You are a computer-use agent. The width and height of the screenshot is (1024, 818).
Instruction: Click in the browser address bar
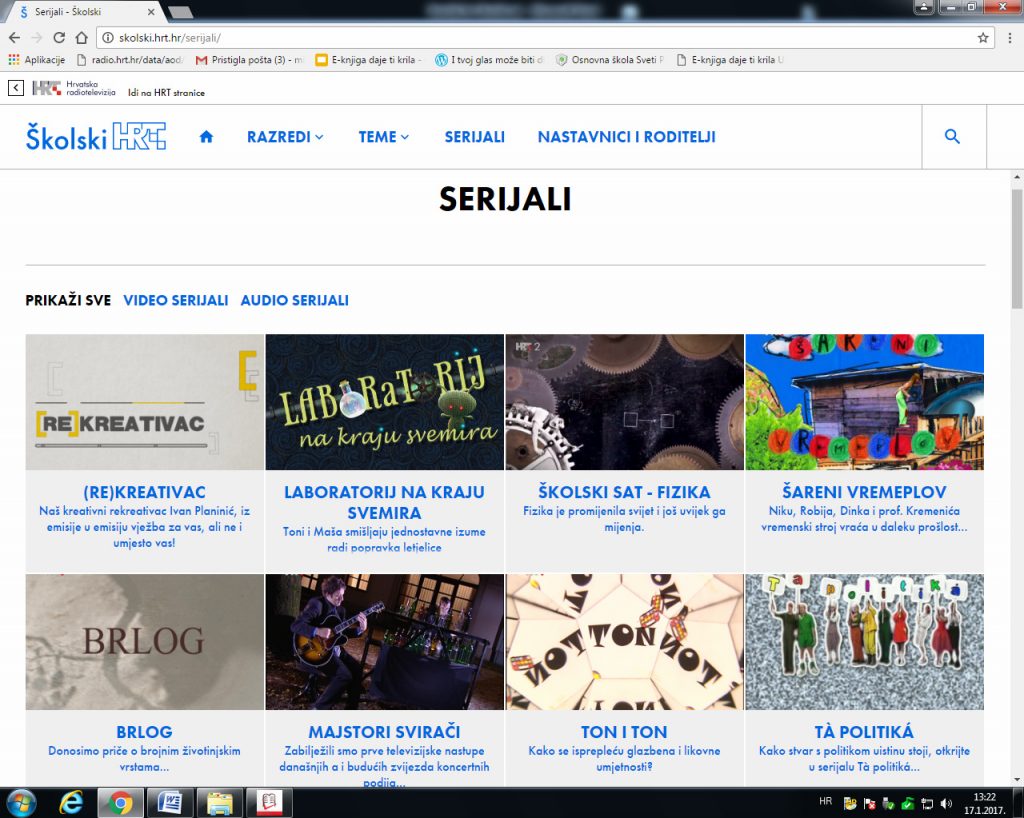tap(540, 38)
